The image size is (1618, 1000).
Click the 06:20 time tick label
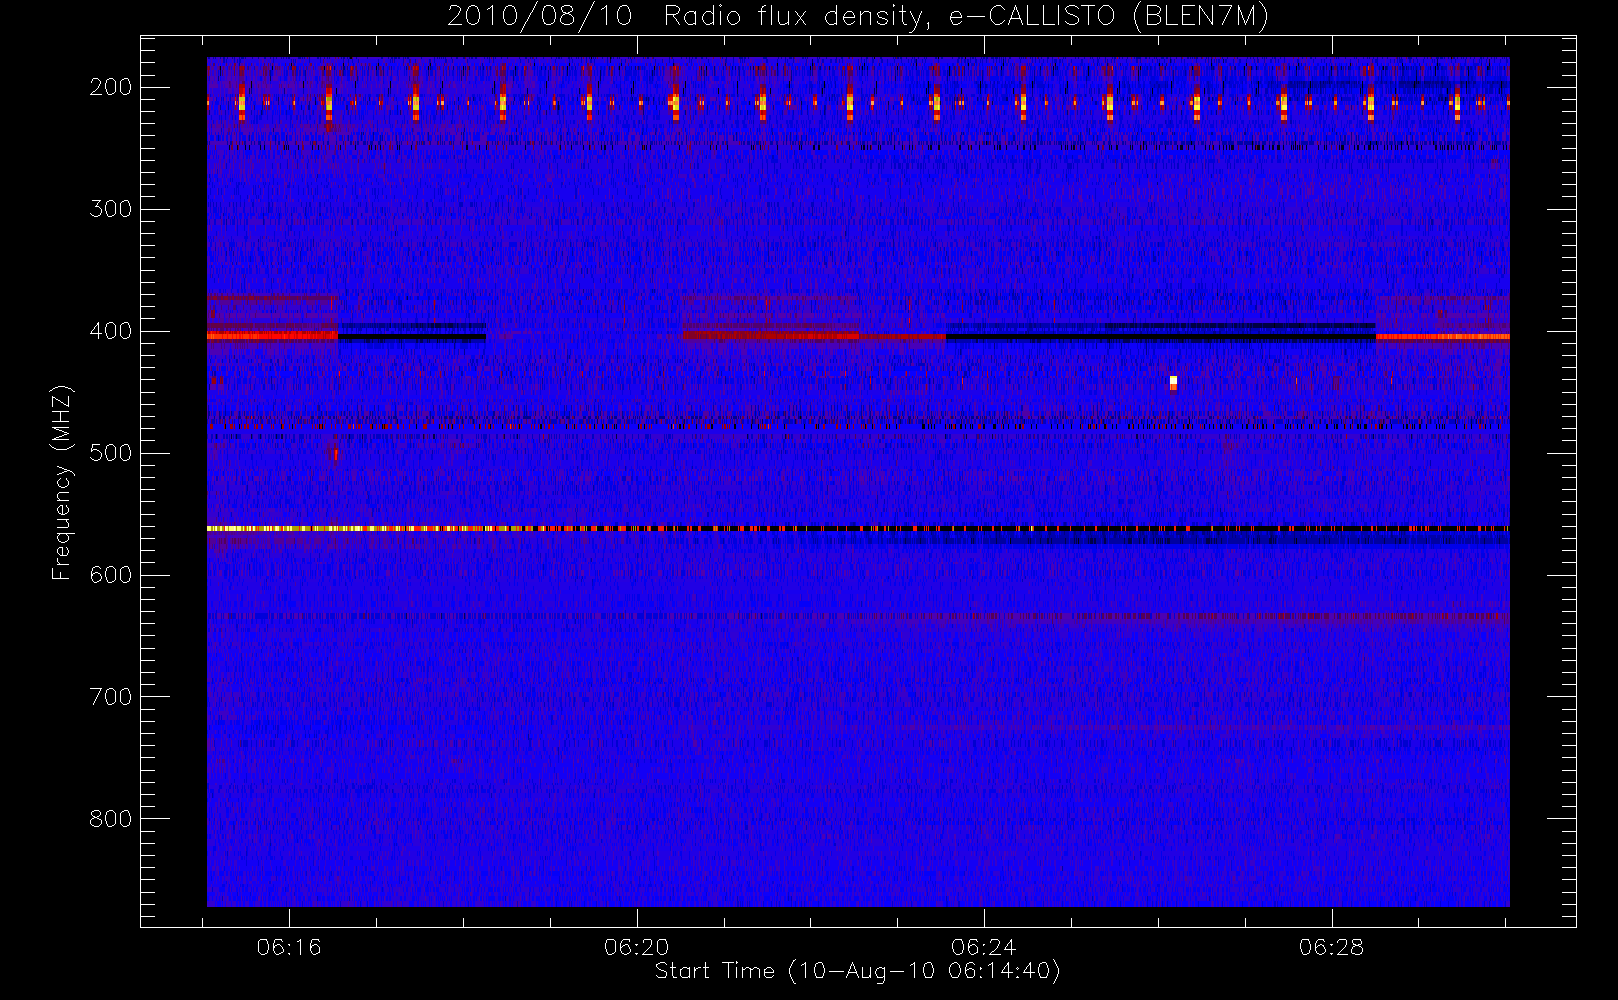pyautogui.click(x=637, y=947)
